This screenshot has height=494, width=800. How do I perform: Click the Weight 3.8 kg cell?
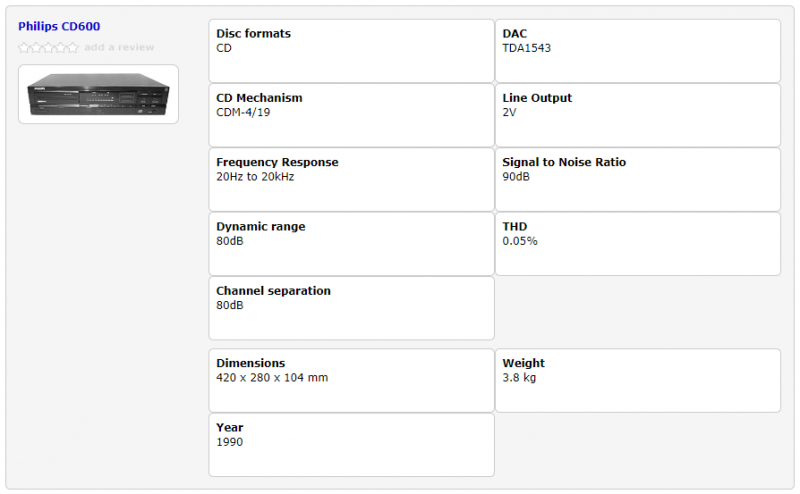(637, 380)
